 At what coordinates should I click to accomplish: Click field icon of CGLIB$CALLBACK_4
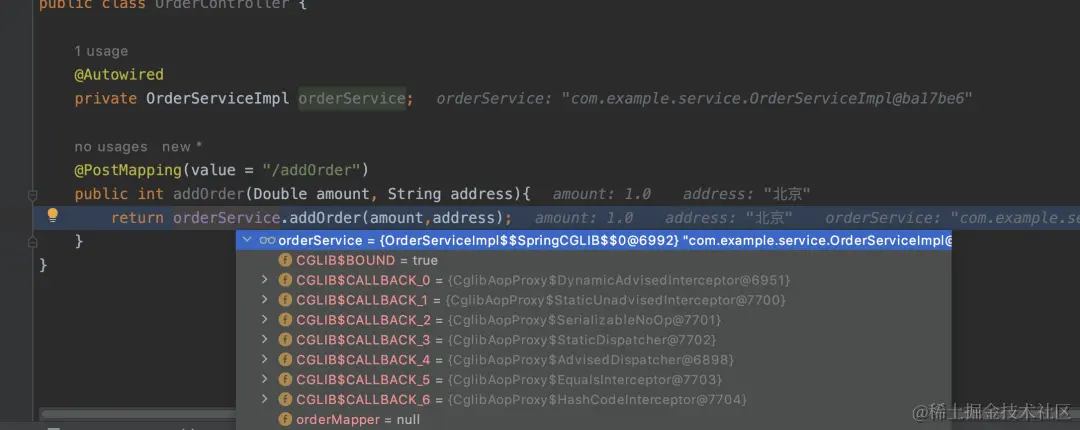tap(285, 360)
